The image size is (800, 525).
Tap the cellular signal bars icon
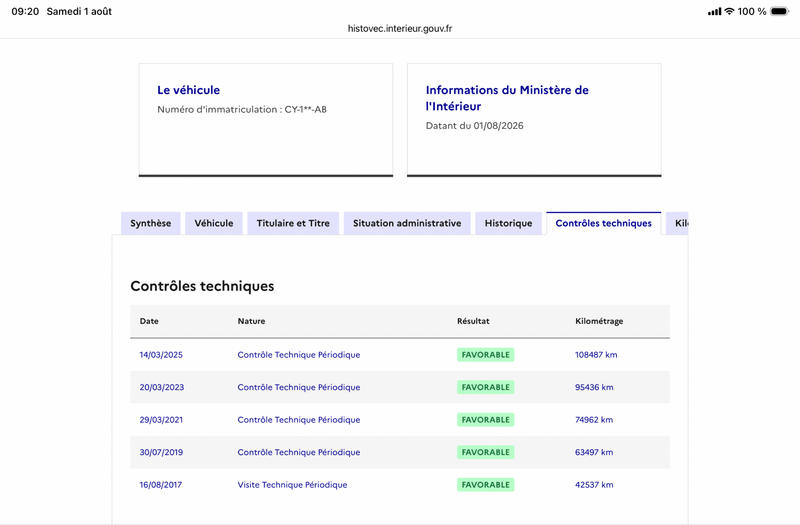click(714, 12)
